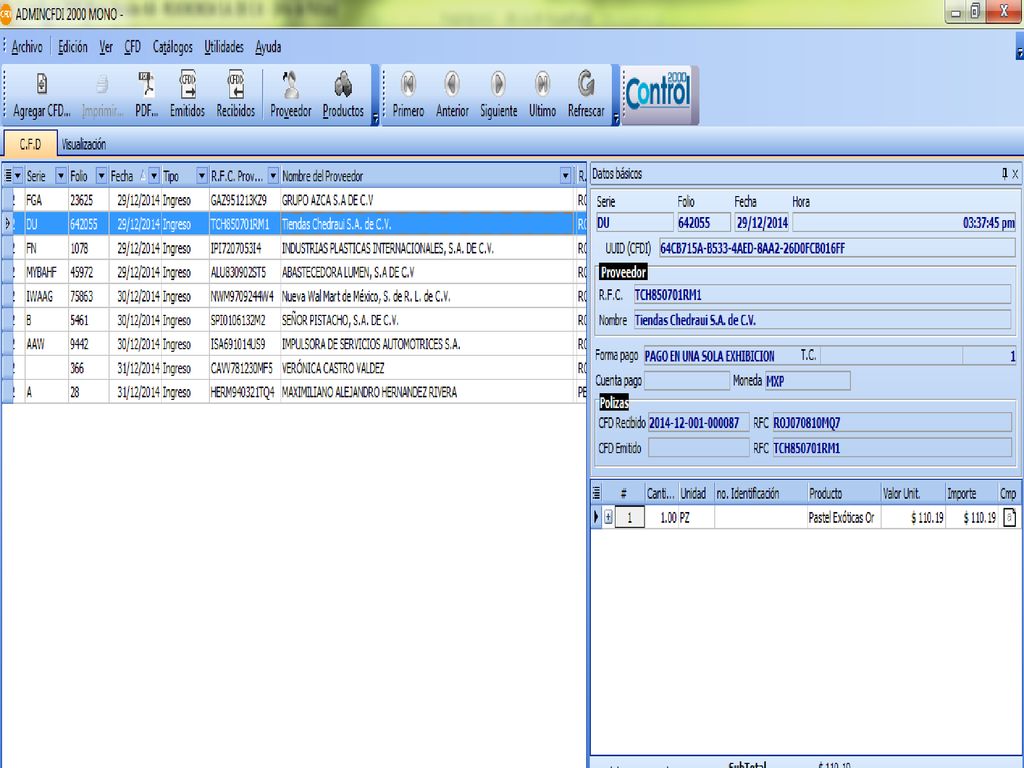Click the Importe column header

(x=971, y=493)
